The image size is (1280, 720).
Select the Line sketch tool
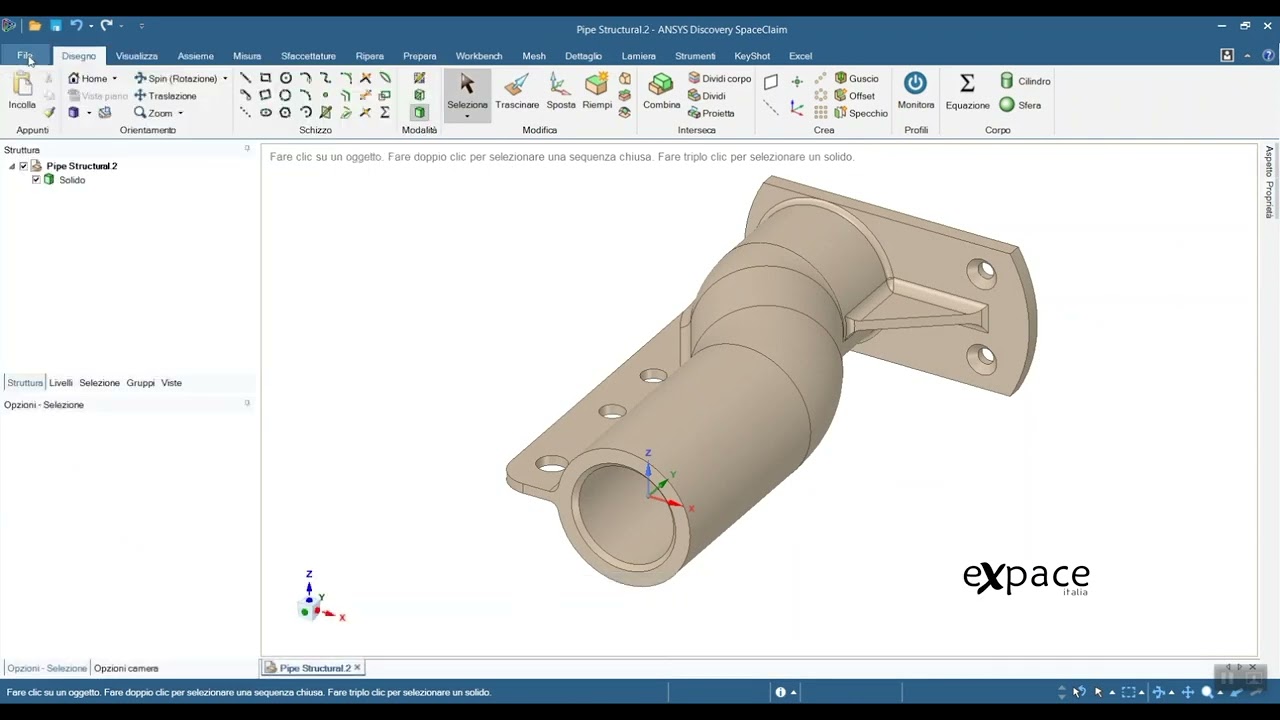(x=245, y=78)
